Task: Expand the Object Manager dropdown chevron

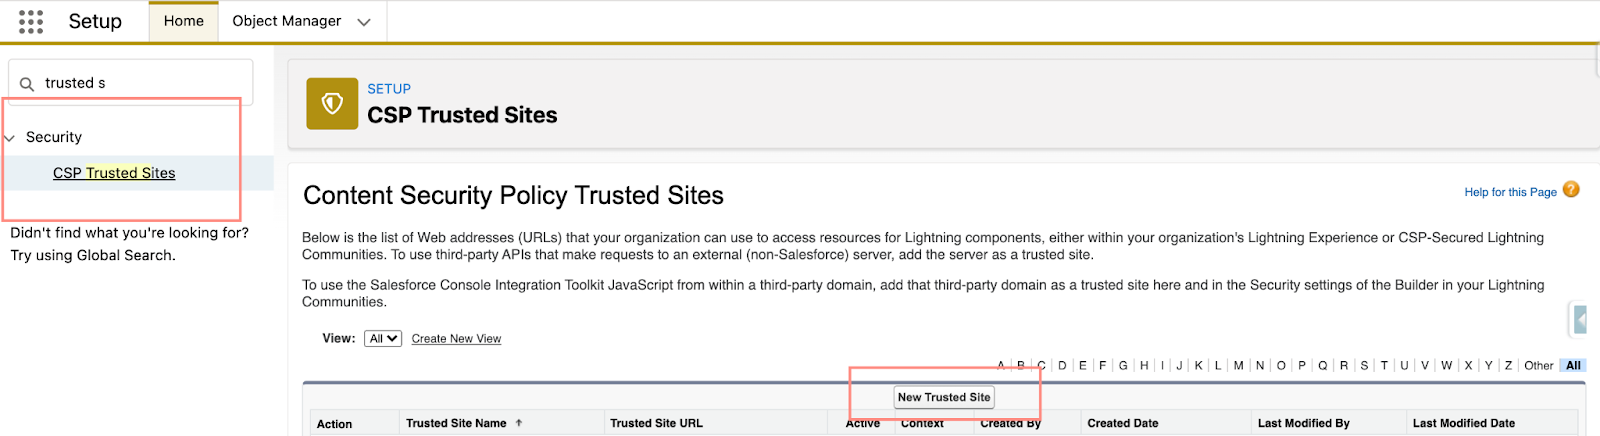Action: [364, 22]
